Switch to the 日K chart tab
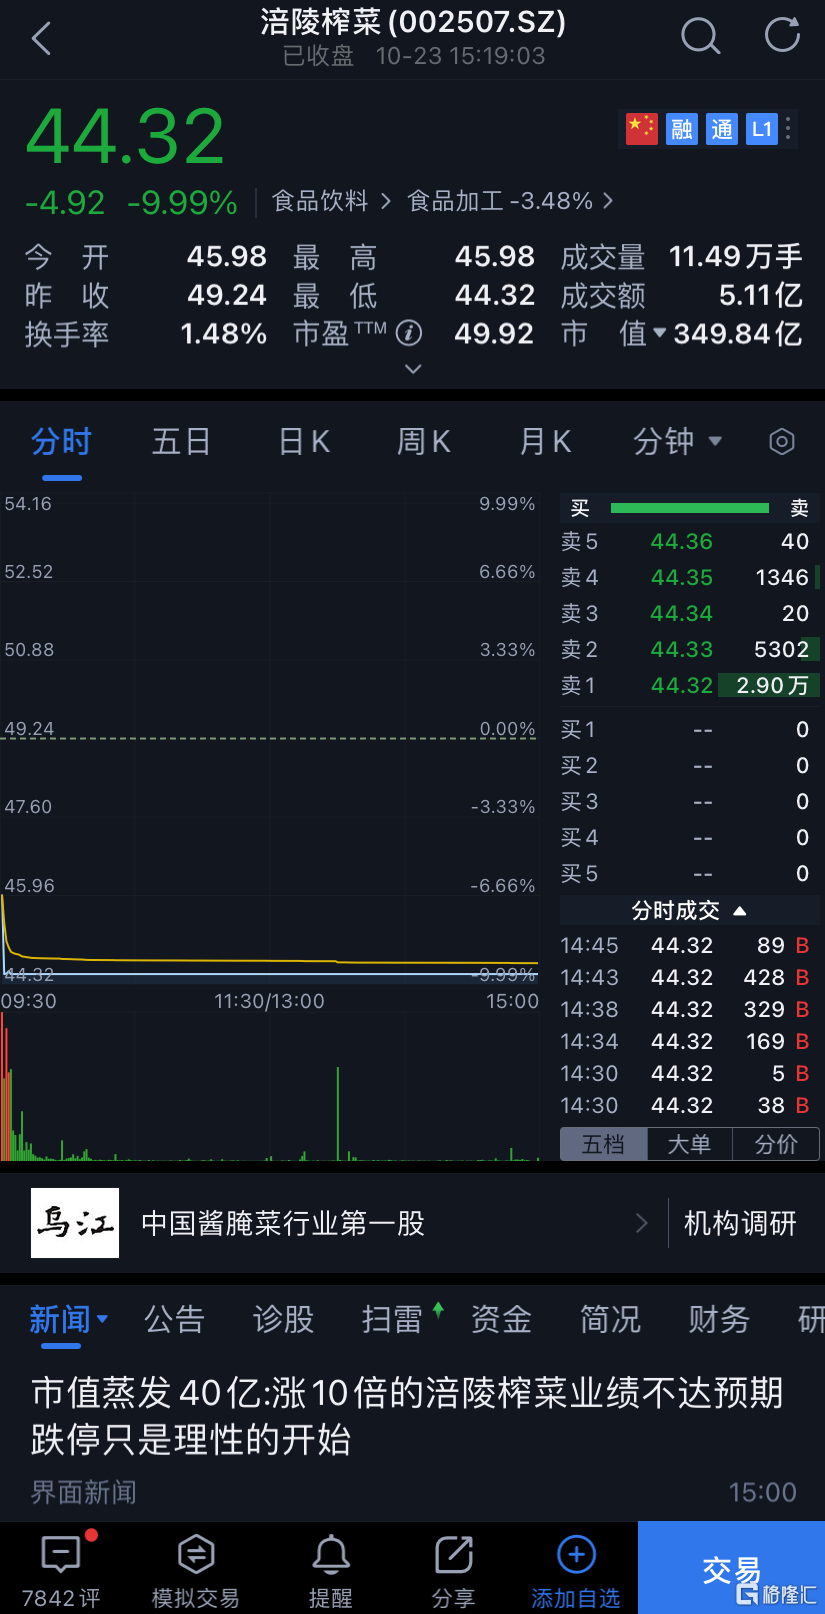Viewport: 825px width, 1614px height. (304, 441)
